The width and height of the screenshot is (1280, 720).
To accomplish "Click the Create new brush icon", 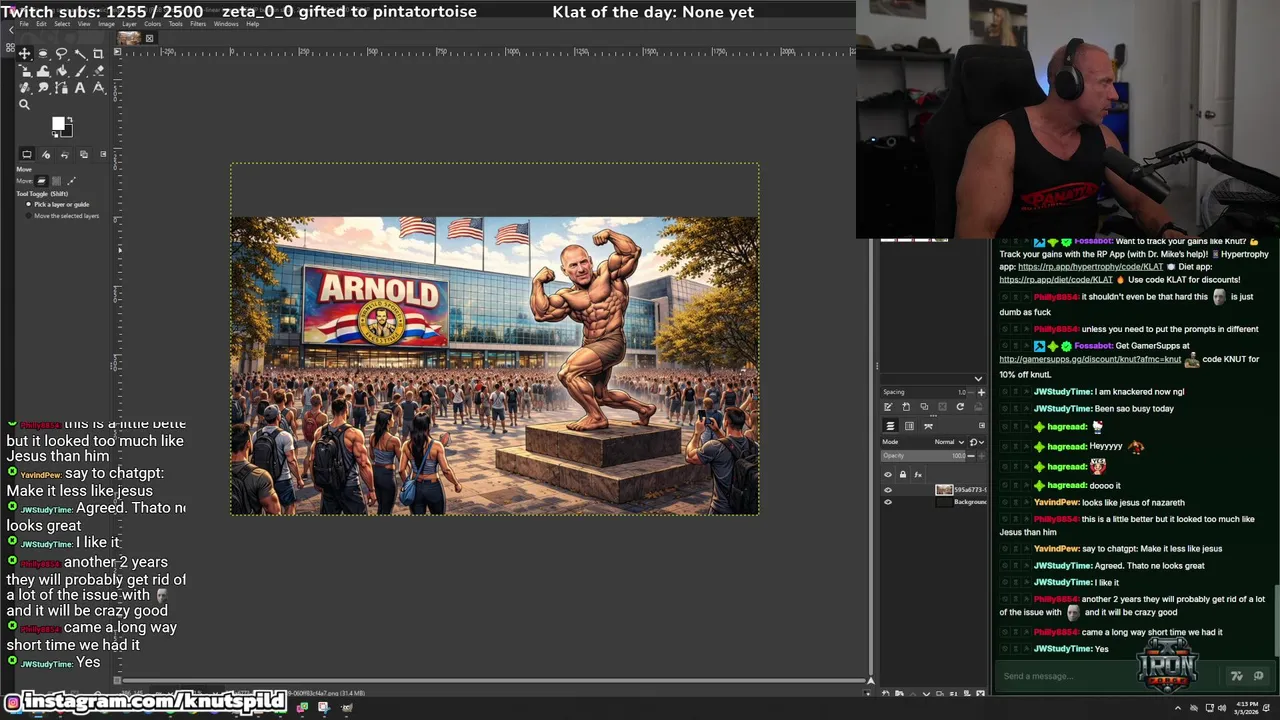I will click(906, 407).
